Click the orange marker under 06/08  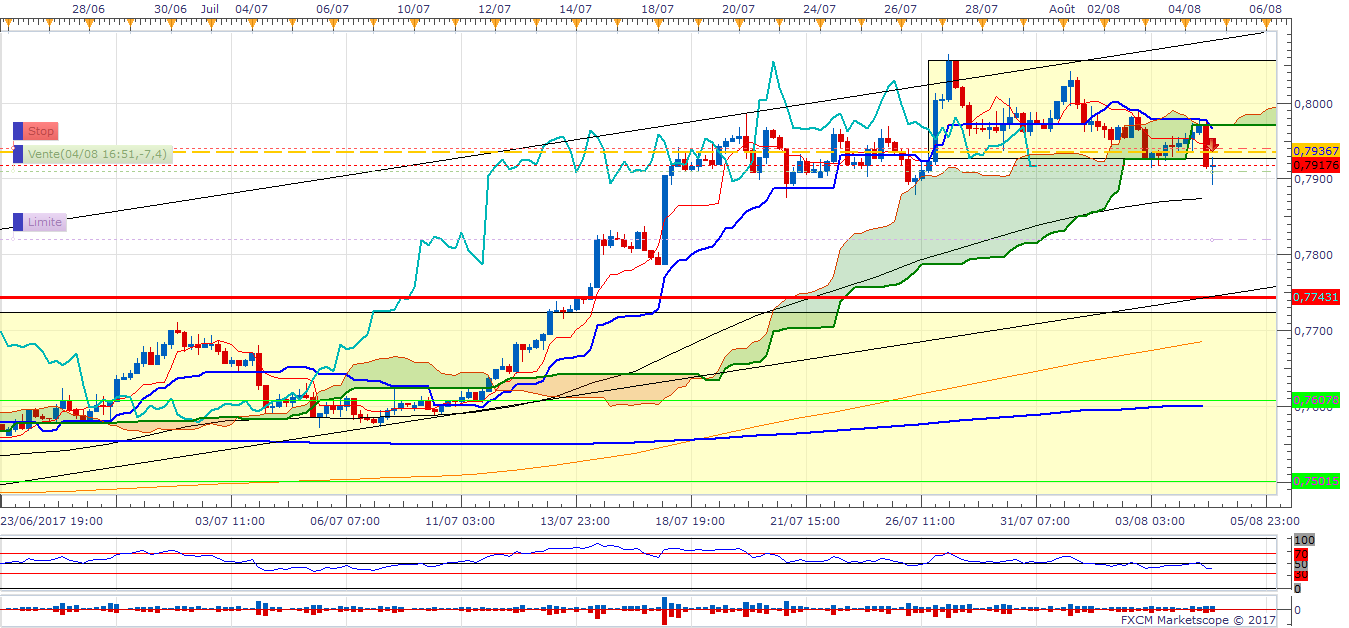click(1266, 25)
